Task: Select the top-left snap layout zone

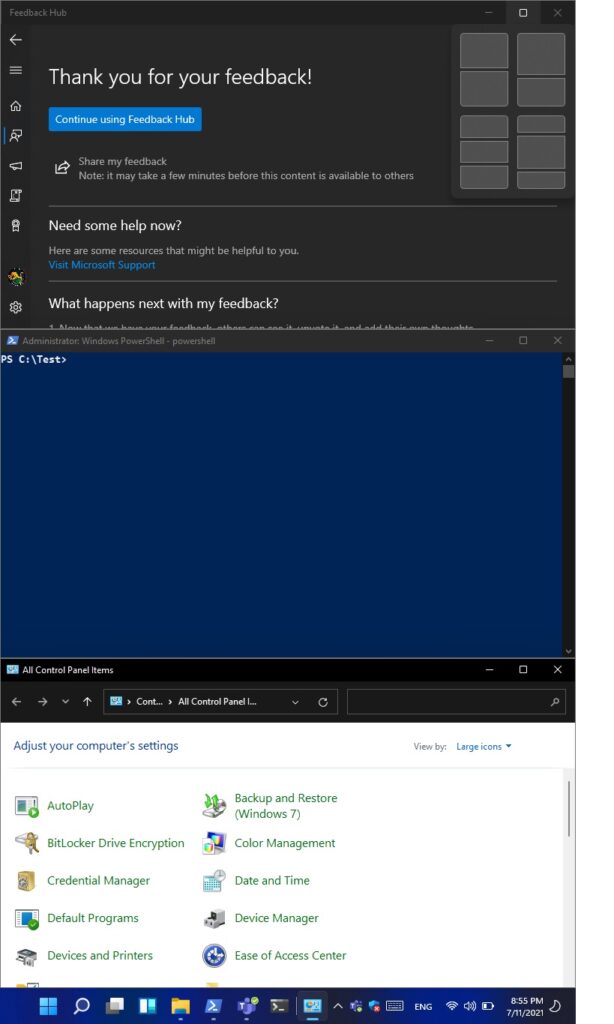Action: coord(484,51)
